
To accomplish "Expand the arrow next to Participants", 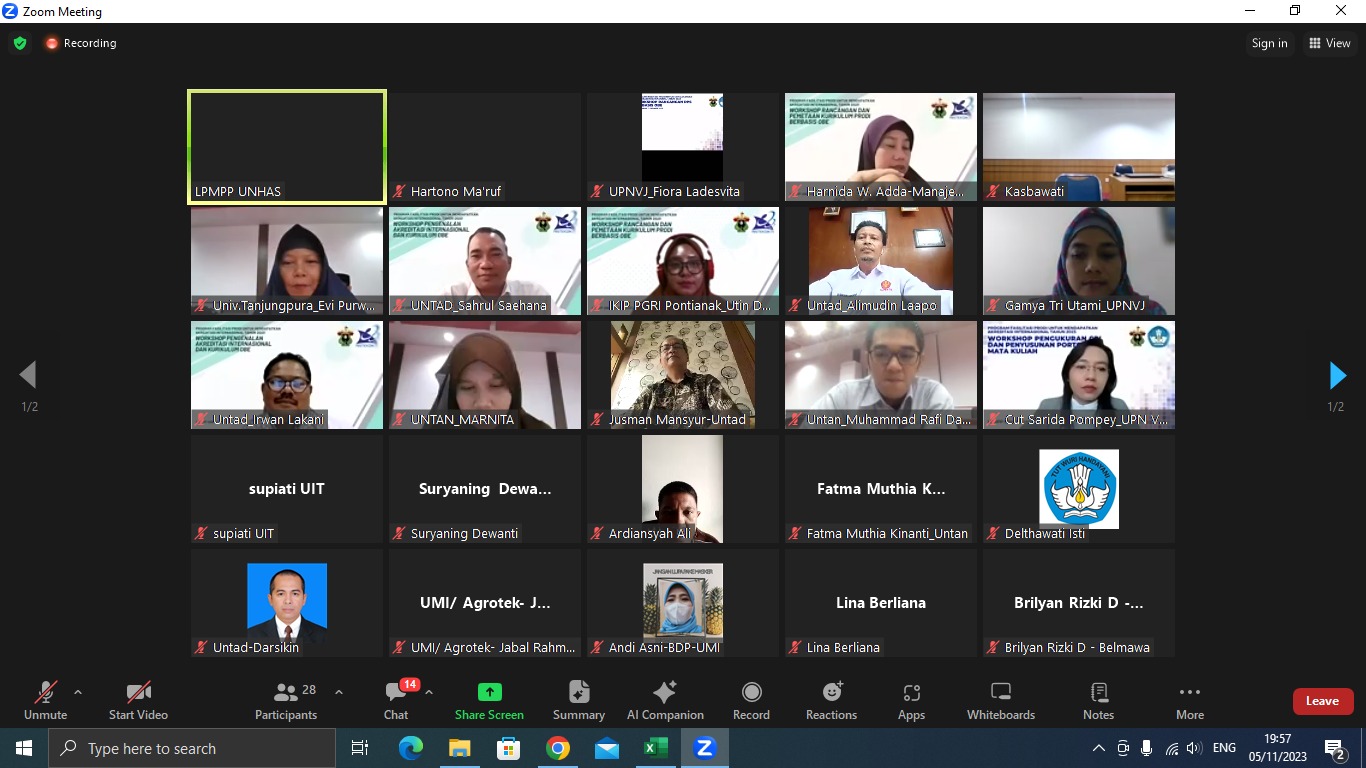I will tap(339, 692).
